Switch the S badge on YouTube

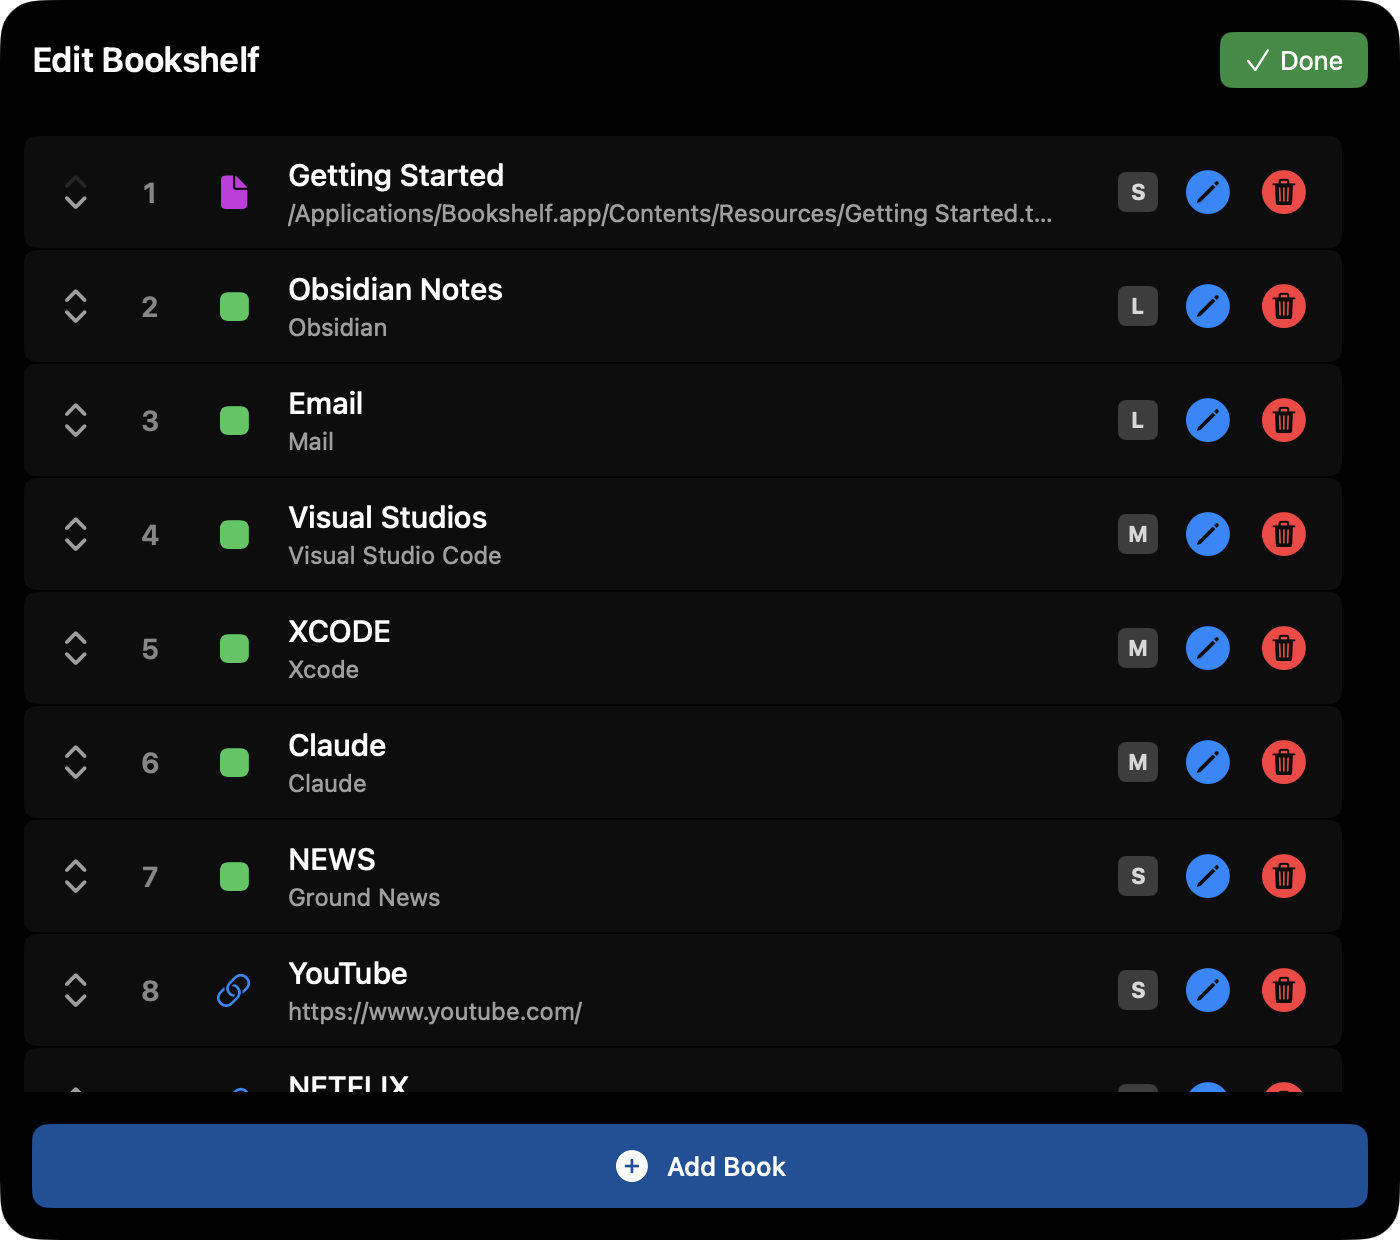pos(1137,990)
